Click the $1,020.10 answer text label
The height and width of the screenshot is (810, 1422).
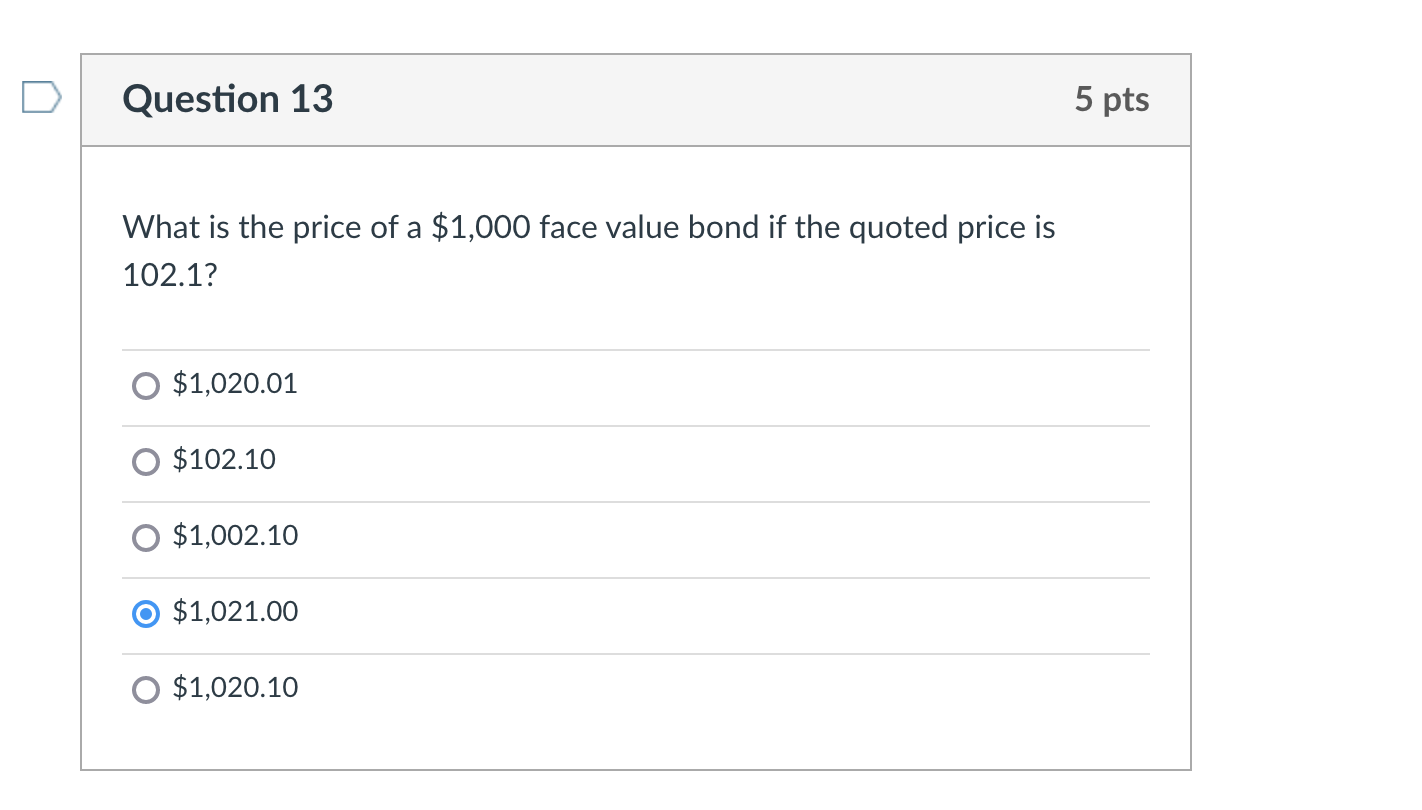236,687
